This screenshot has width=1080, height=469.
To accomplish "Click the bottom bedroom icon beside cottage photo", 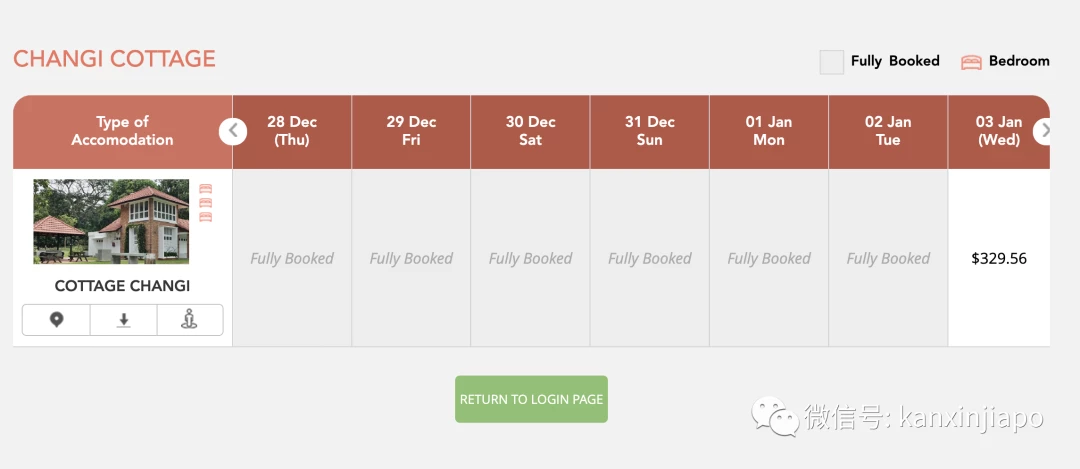I will (205, 217).
